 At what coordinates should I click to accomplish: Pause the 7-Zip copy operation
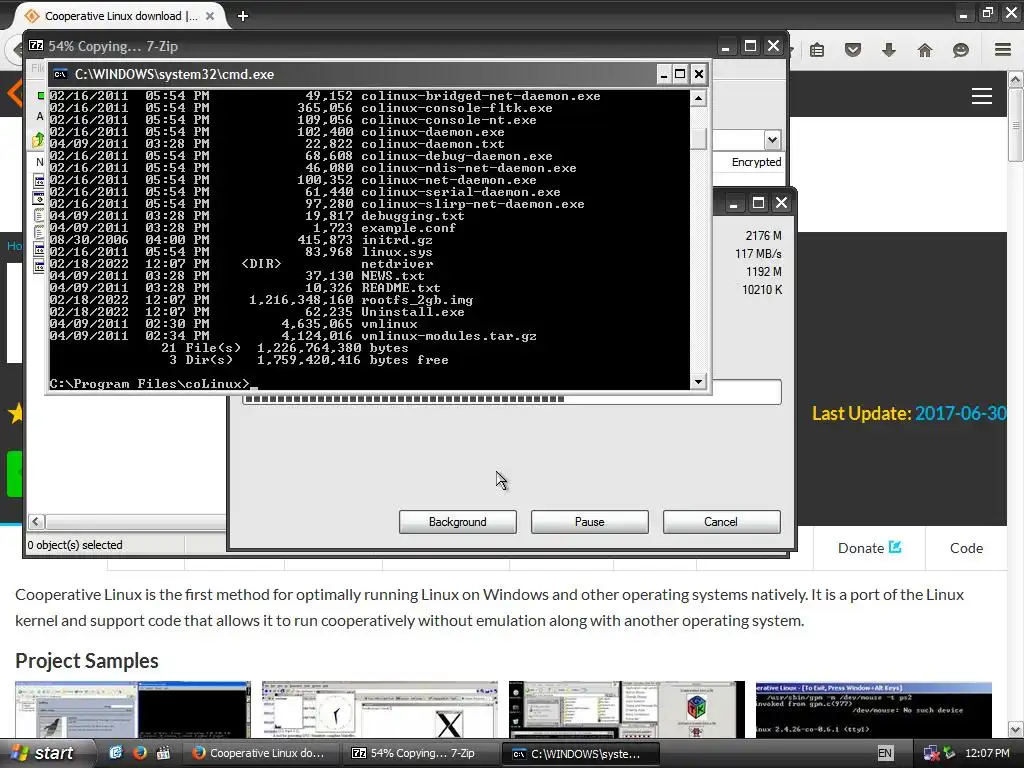[x=590, y=522]
